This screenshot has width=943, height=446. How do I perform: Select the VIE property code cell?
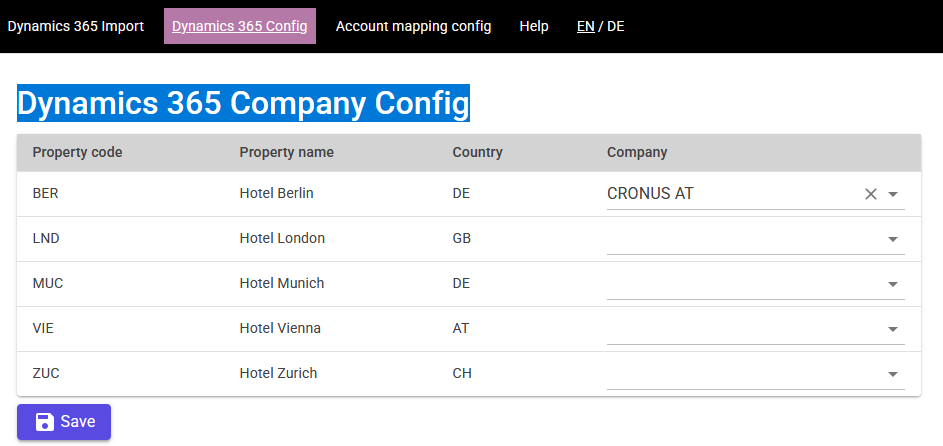(x=43, y=329)
